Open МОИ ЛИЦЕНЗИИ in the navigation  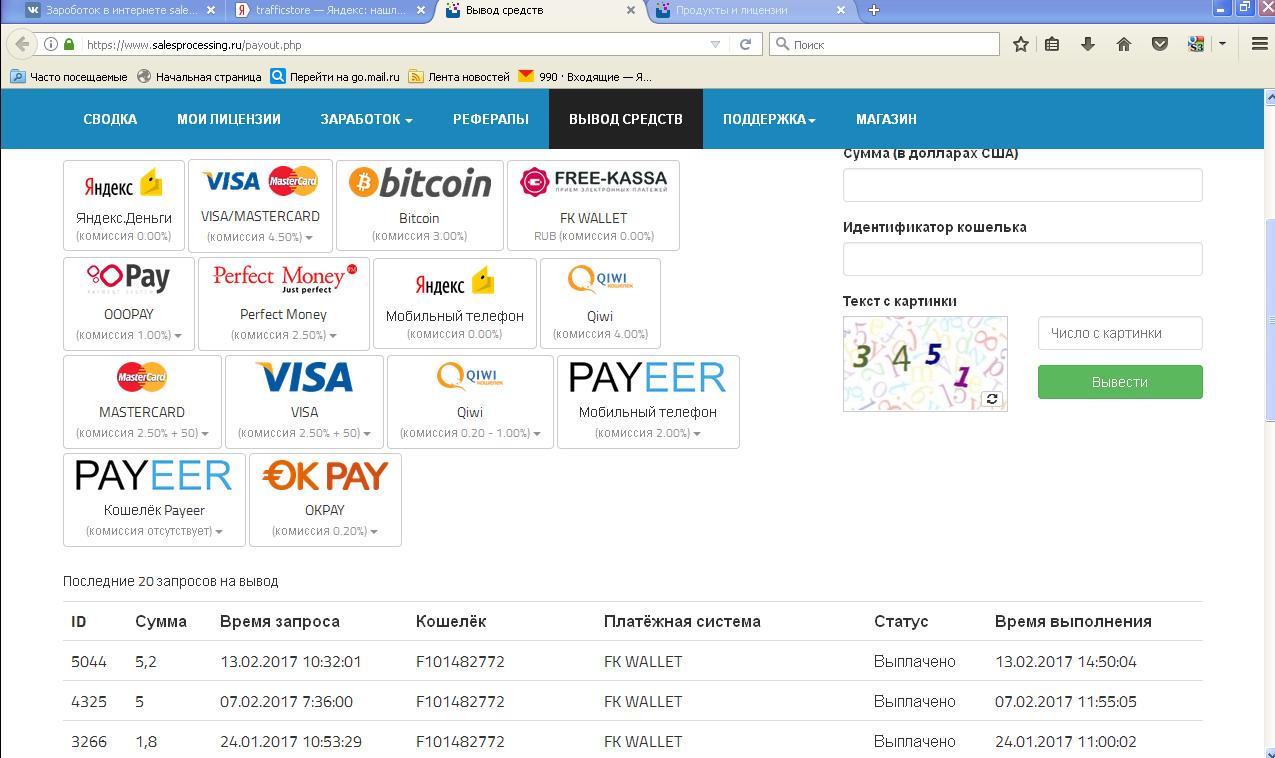coord(229,119)
